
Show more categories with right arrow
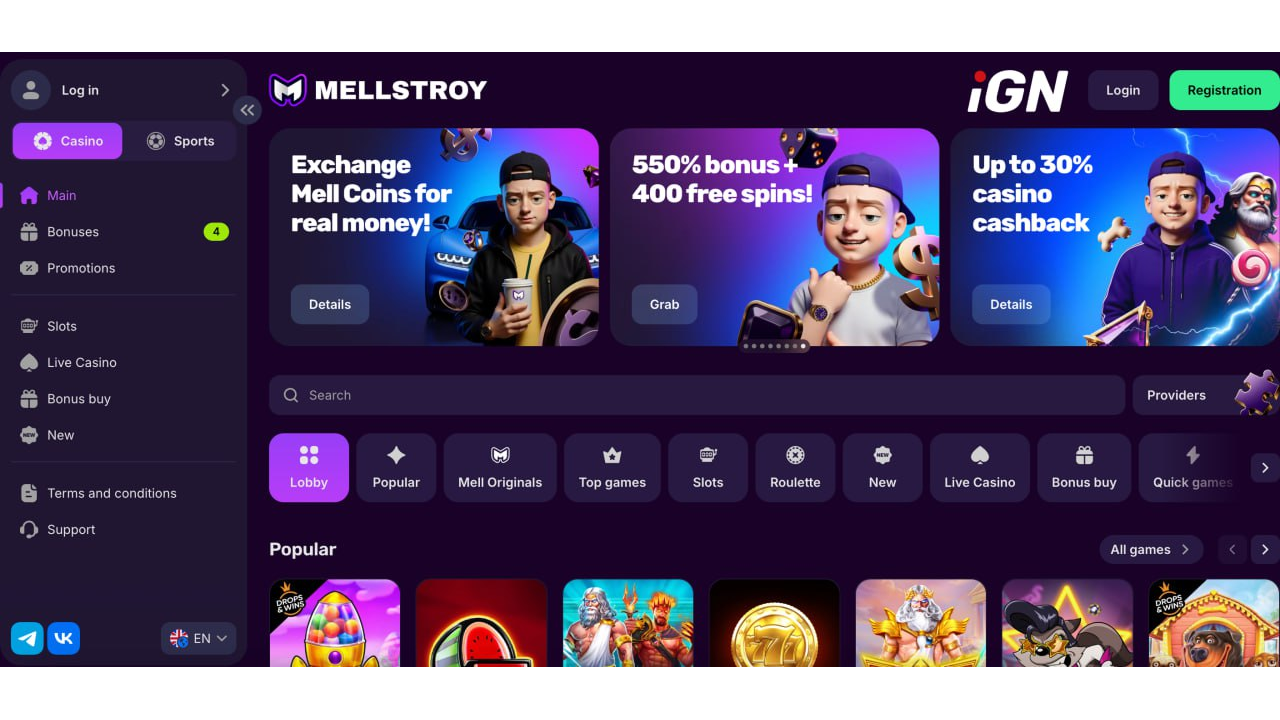click(1265, 468)
